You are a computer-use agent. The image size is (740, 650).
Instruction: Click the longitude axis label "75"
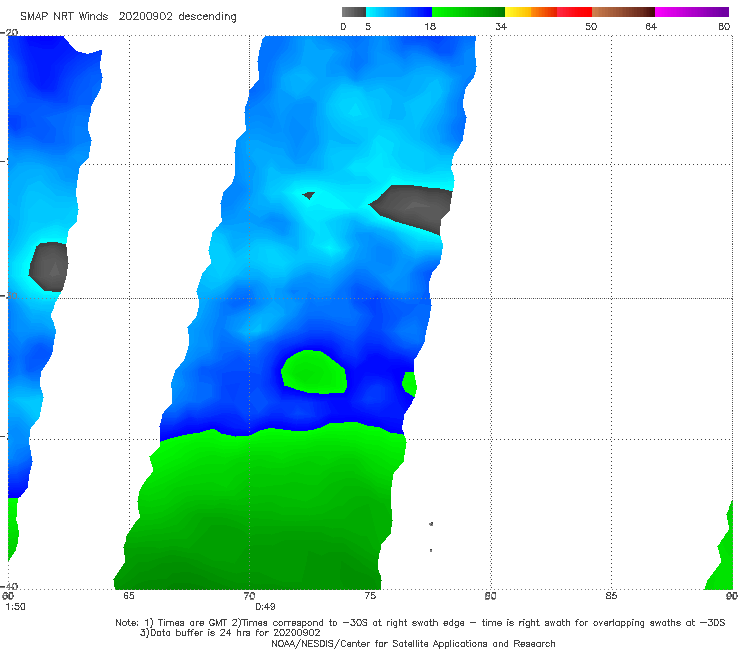(370, 596)
